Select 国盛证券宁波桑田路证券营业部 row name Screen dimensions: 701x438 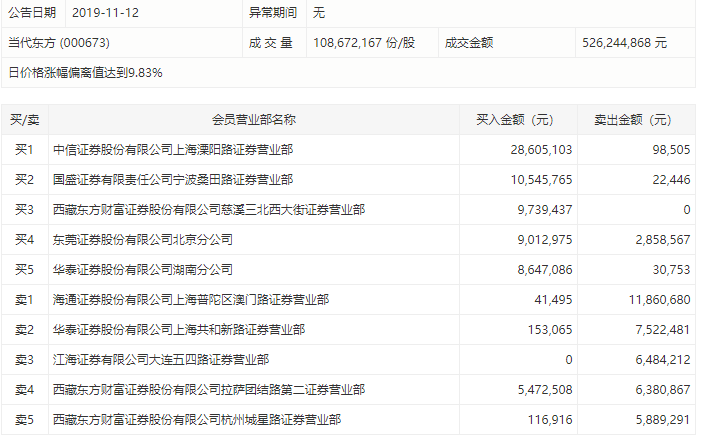[173, 180]
